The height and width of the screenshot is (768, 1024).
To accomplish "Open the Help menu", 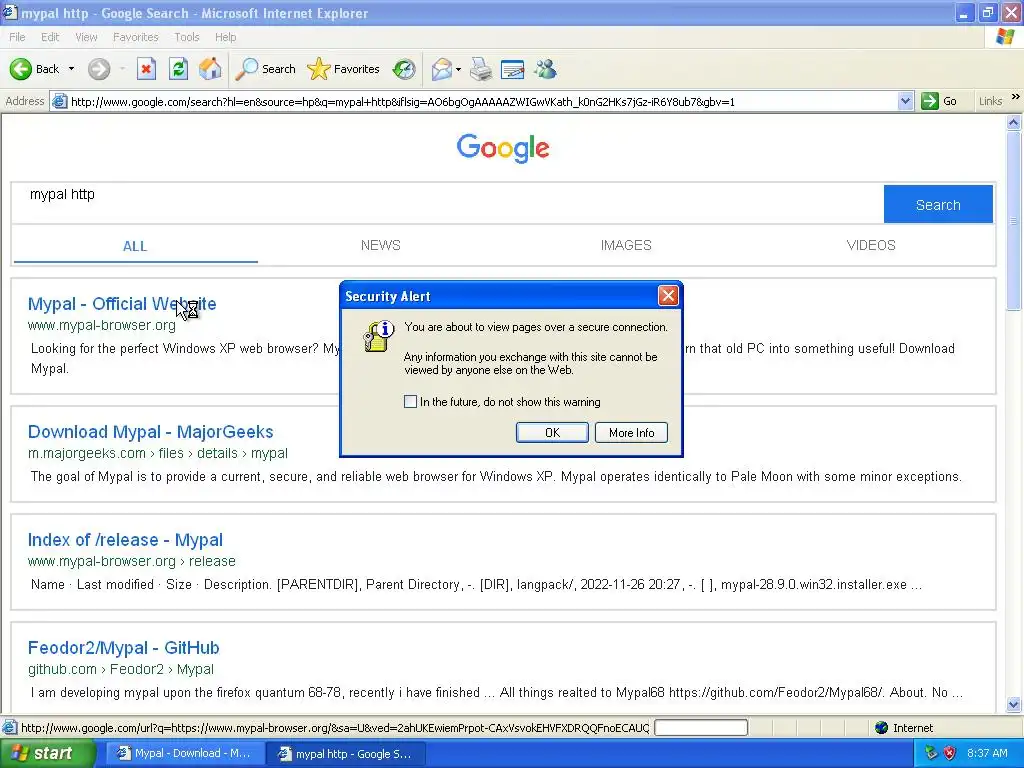I will 225,37.
